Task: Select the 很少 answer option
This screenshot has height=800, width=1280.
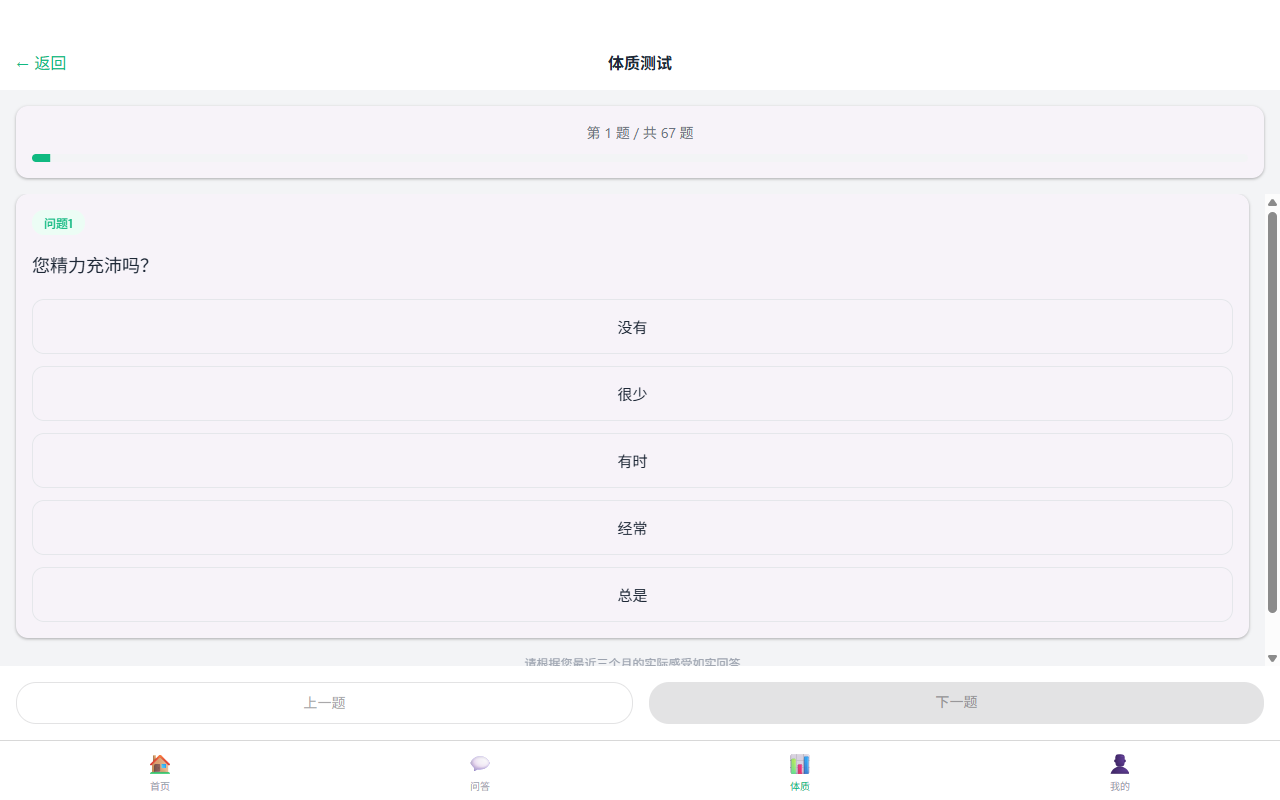Action: pyautogui.click(x=632, y=394)
